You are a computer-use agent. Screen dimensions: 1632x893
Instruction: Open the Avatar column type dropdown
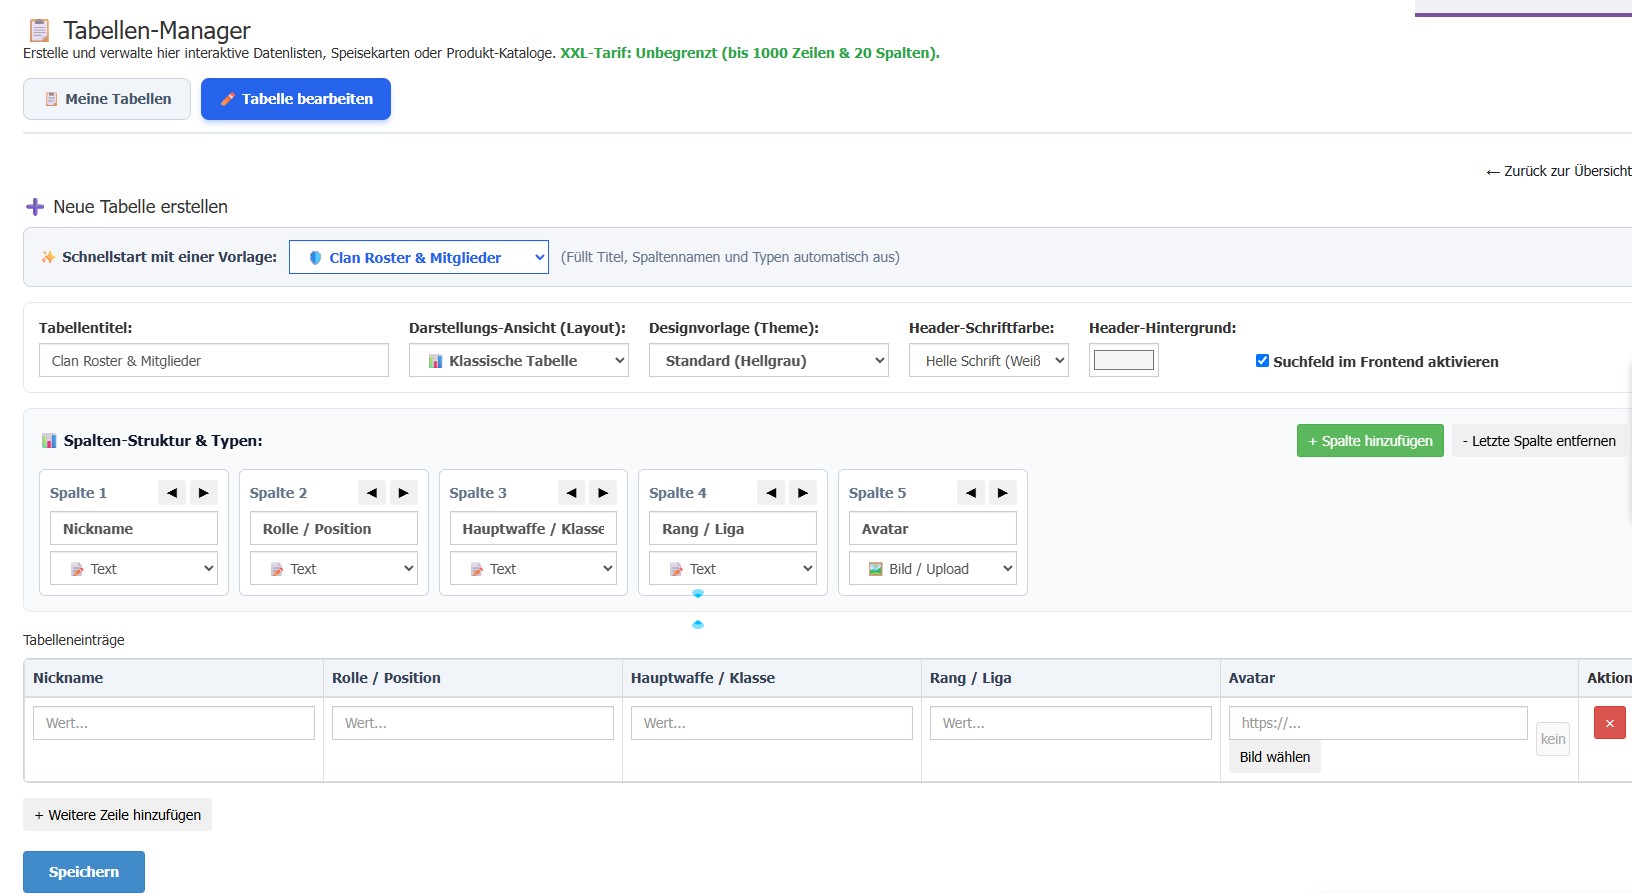pos(933,569)
